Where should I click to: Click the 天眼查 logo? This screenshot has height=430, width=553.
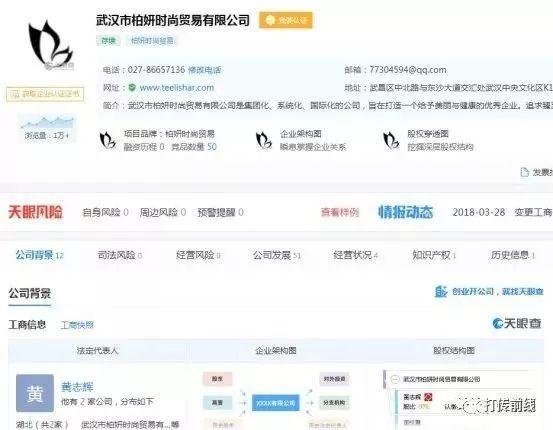517,323
